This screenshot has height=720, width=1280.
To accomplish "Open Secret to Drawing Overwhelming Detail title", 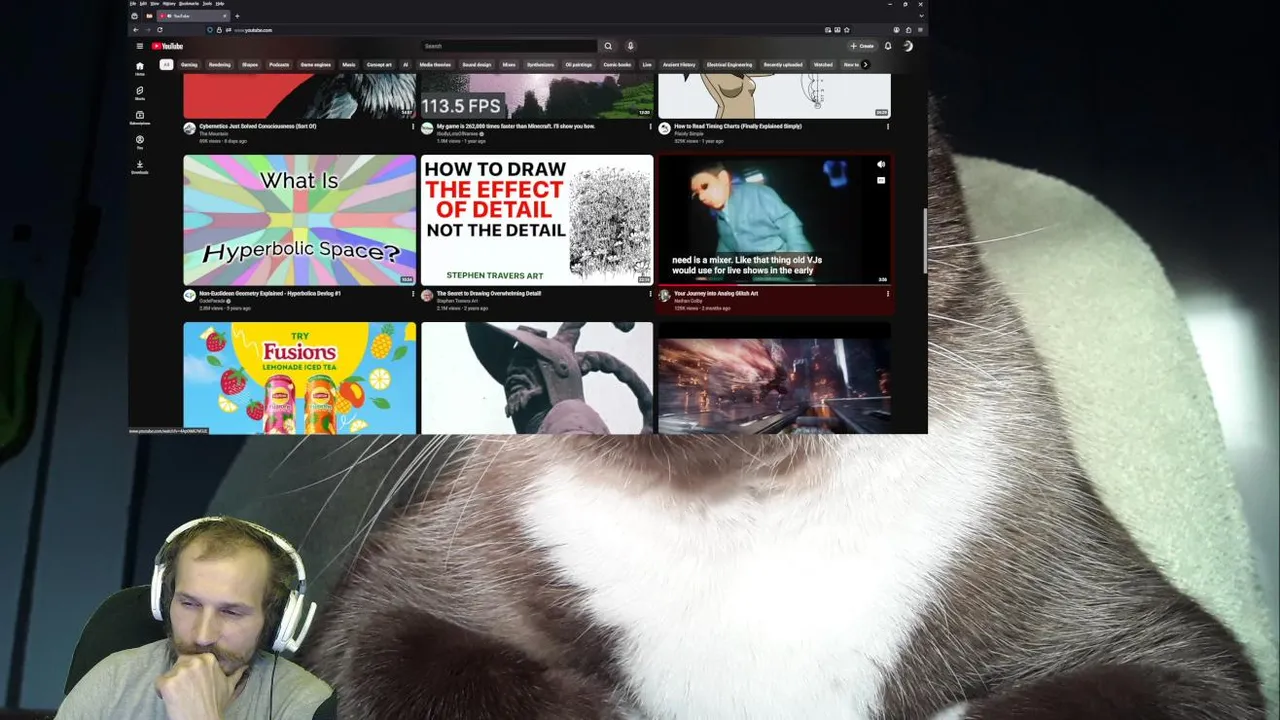I will pyautogui.click(x=489, y=293).
